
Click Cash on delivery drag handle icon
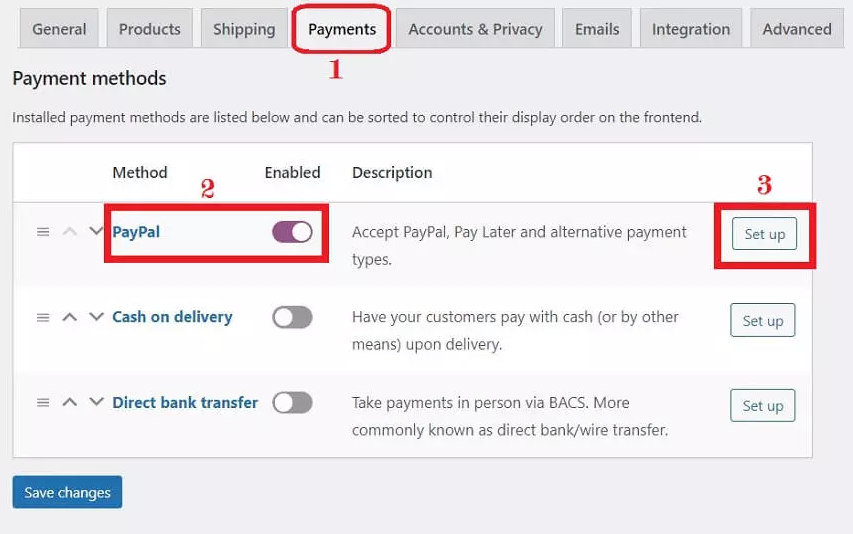(x=43, y=317)
